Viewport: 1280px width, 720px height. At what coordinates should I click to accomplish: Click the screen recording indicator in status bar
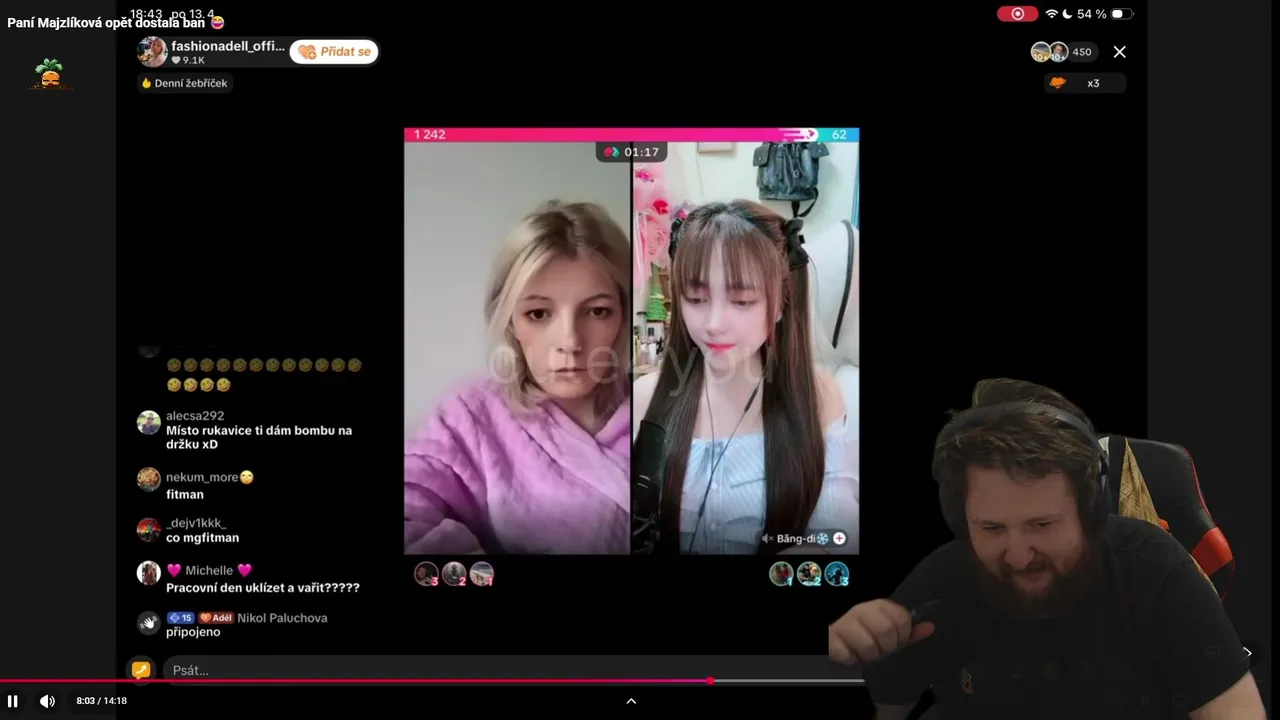(1017, 14)
